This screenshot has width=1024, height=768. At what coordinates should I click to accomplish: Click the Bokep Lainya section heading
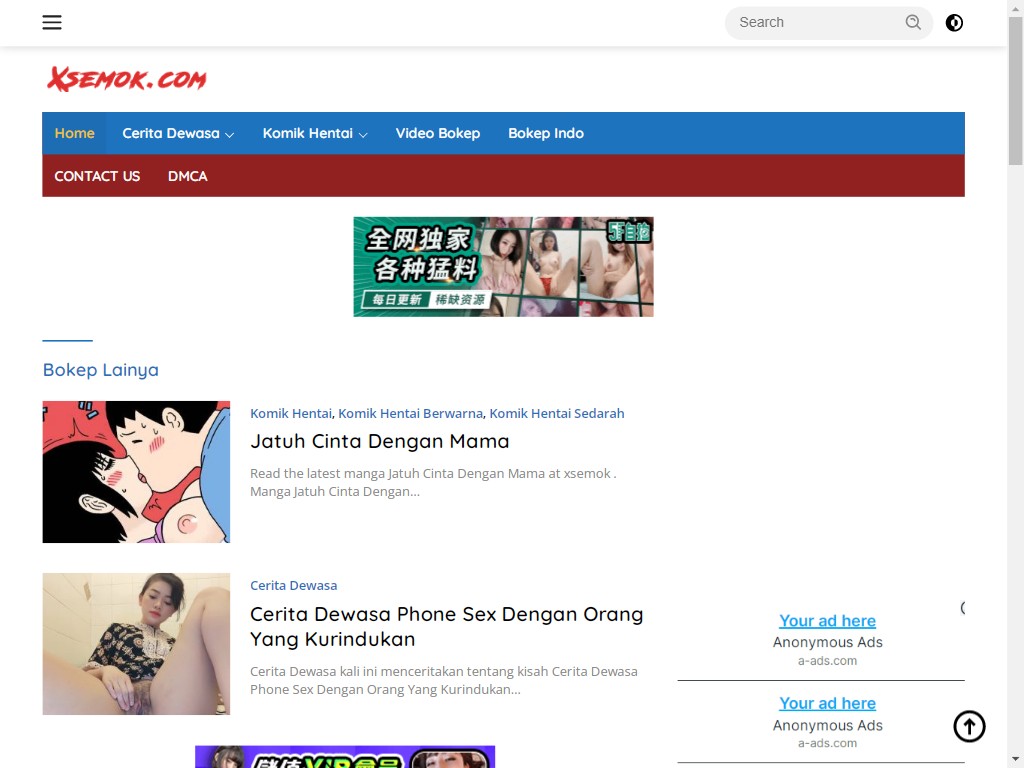(101, 370)
